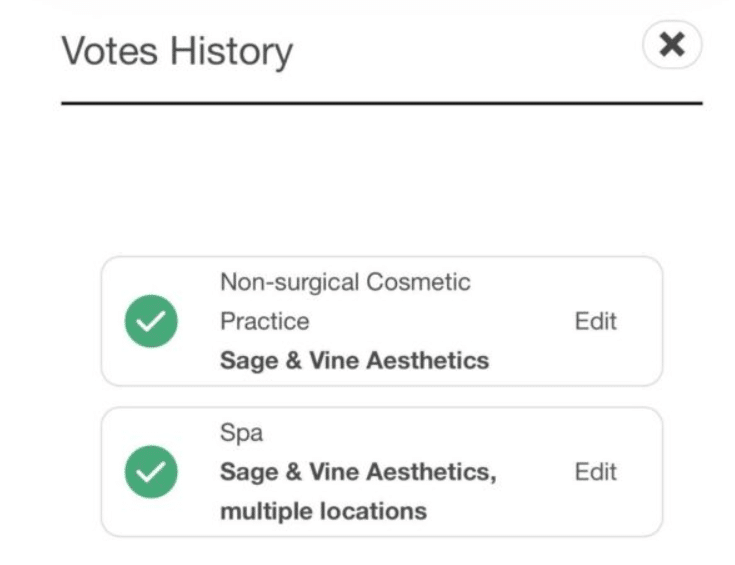Click the "Spa" category label
The height and width of the screenshot is (565, 735).
[237, 435]
